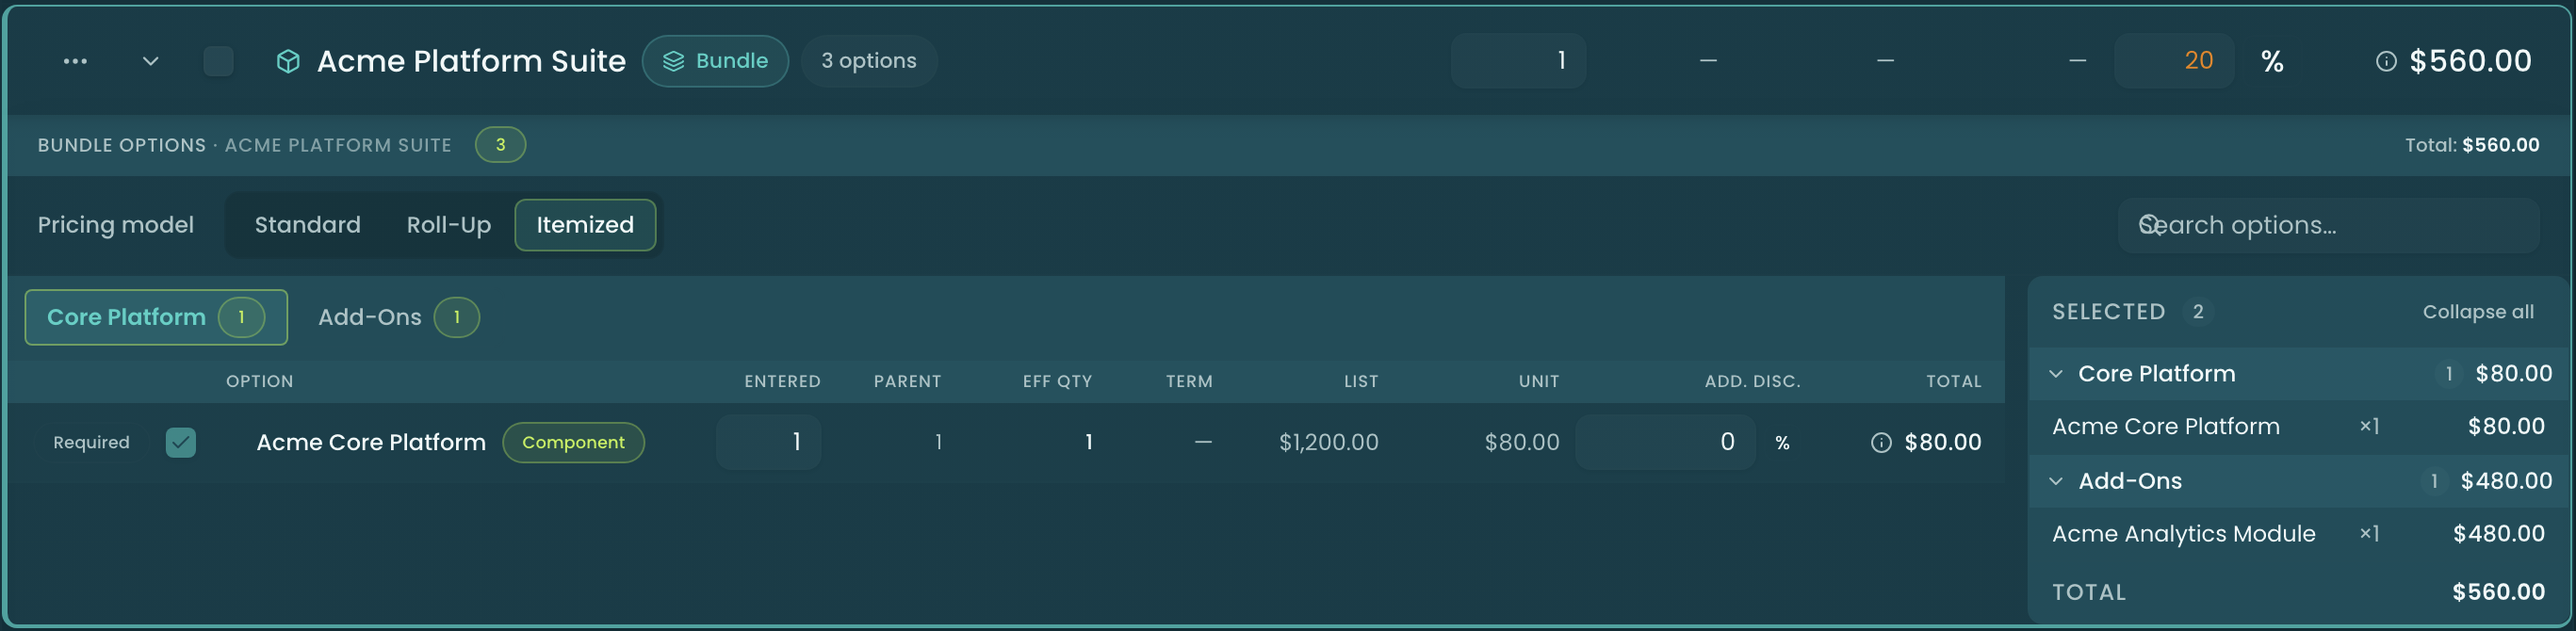Click Collapse all in Selected panel

click(x=2477, y=312)
